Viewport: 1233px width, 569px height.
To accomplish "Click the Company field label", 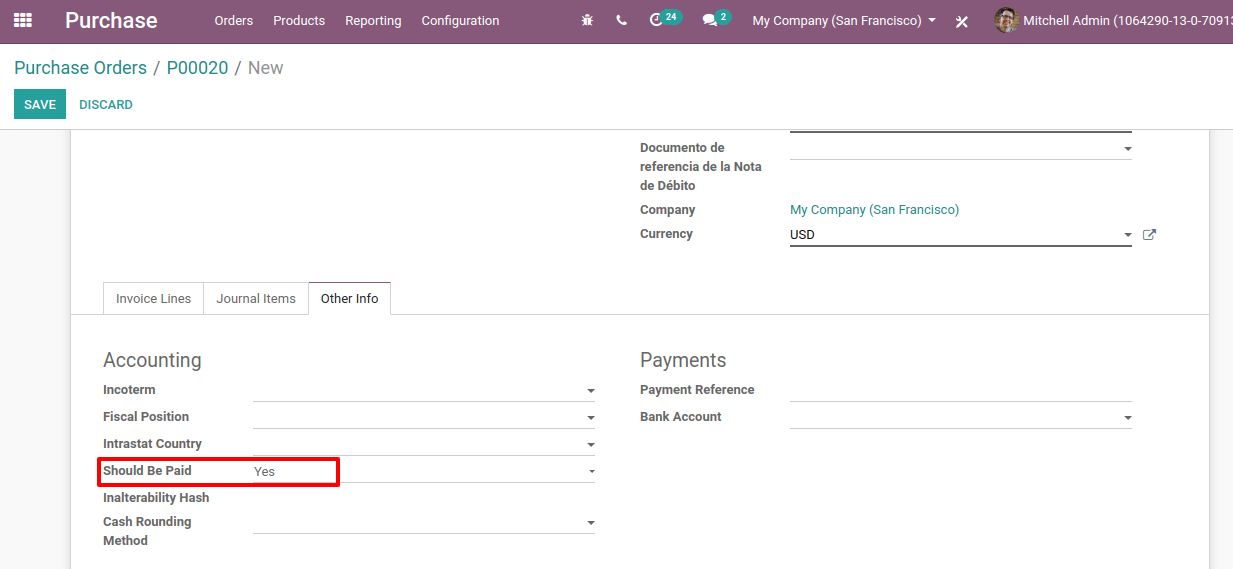I will pyautogui.click(x=668, y=210).
